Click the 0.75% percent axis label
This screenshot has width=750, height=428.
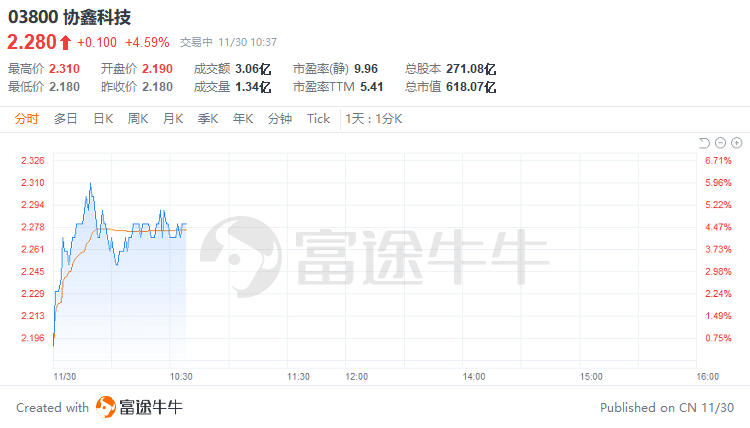pos(718,338)
